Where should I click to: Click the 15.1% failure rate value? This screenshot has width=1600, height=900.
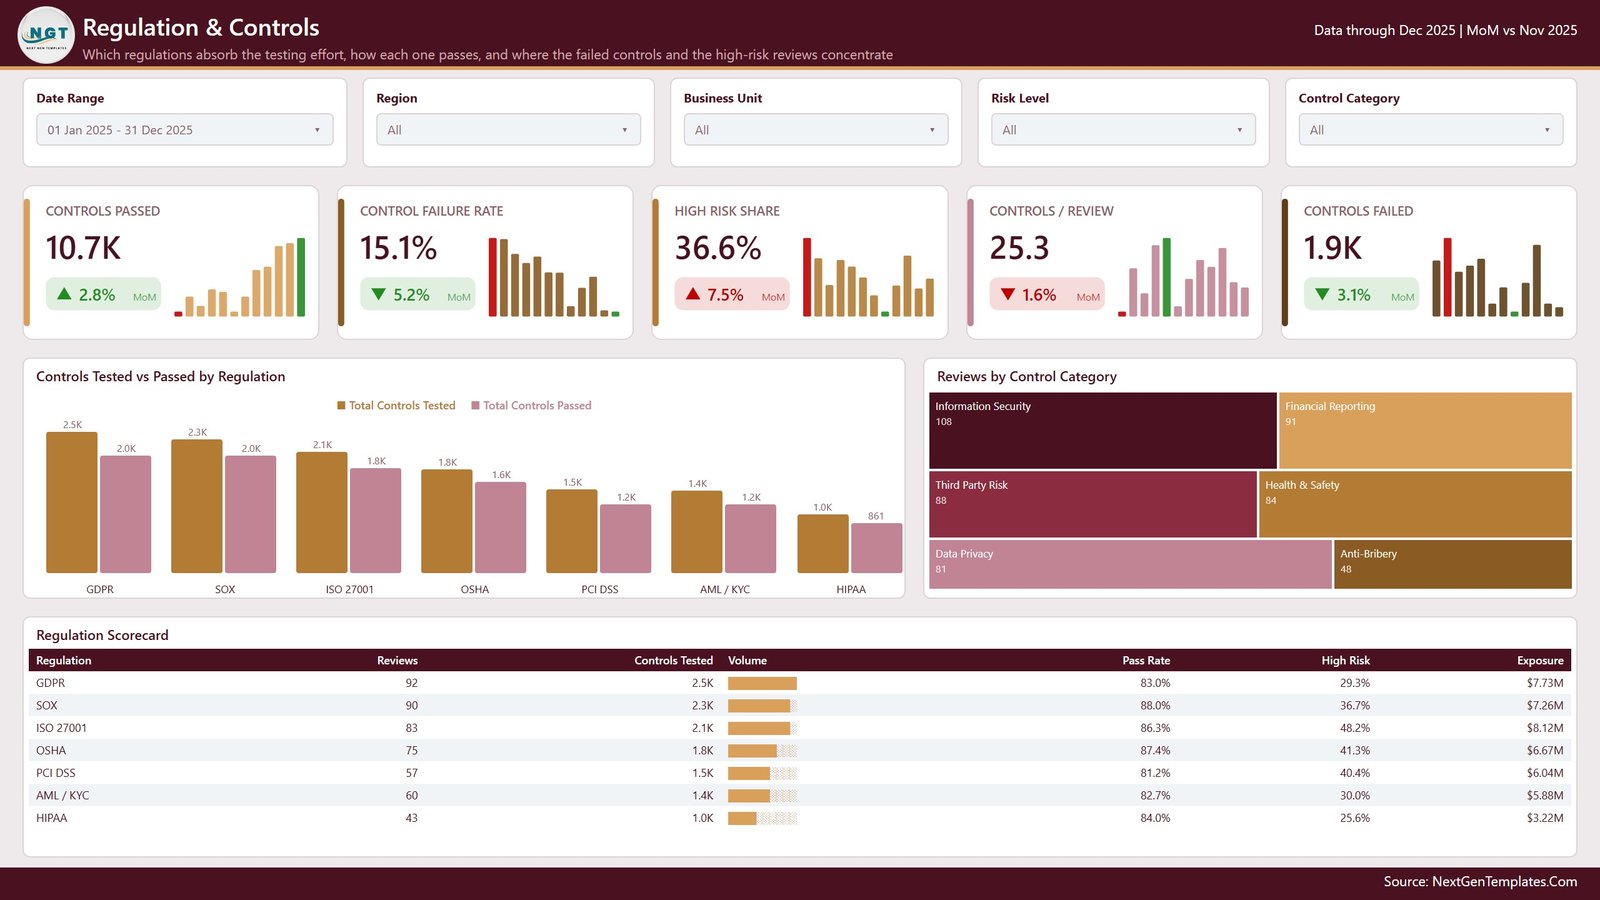[x=398, y=248]
